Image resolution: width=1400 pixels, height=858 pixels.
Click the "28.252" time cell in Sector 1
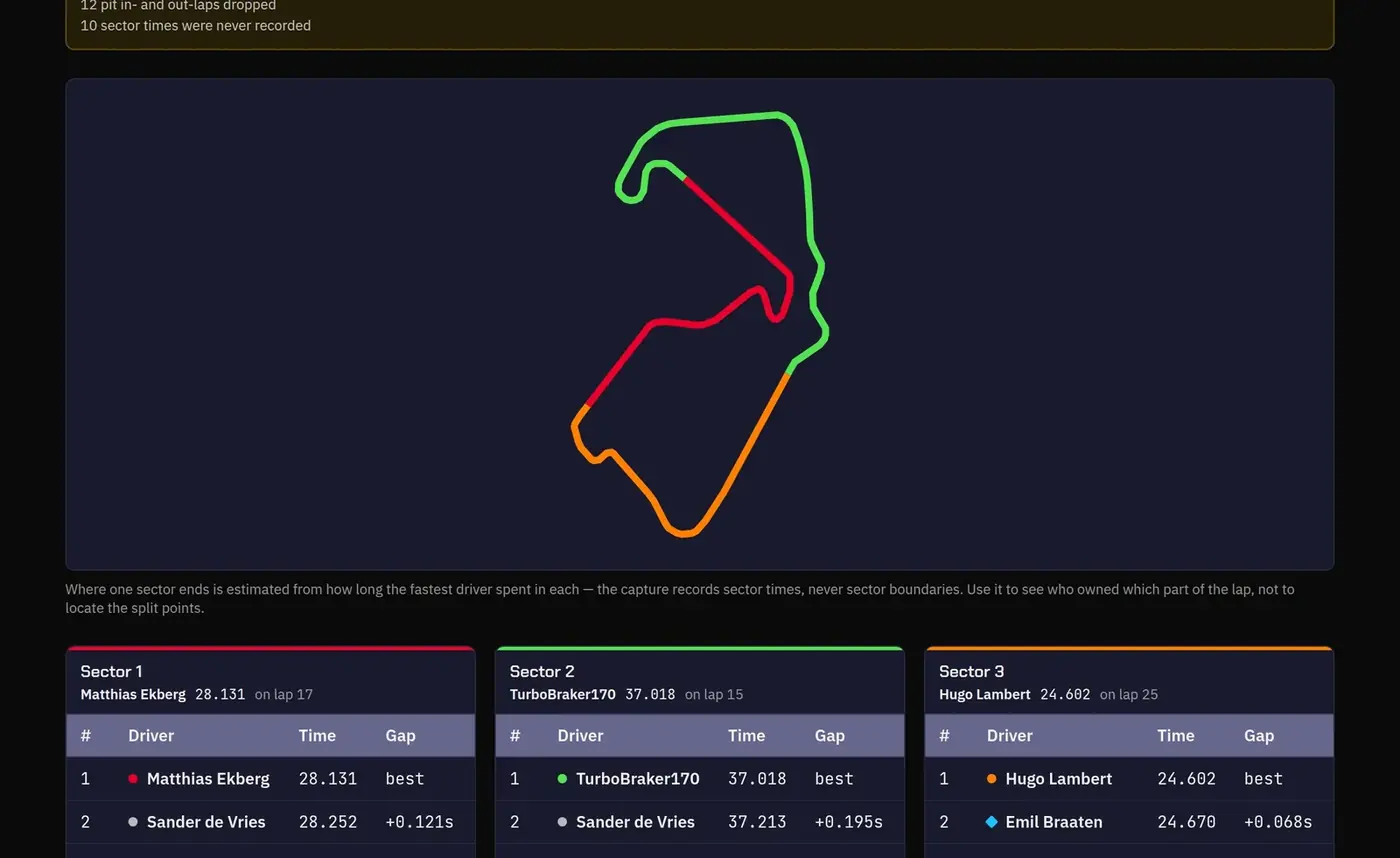(x=328, y=822)
